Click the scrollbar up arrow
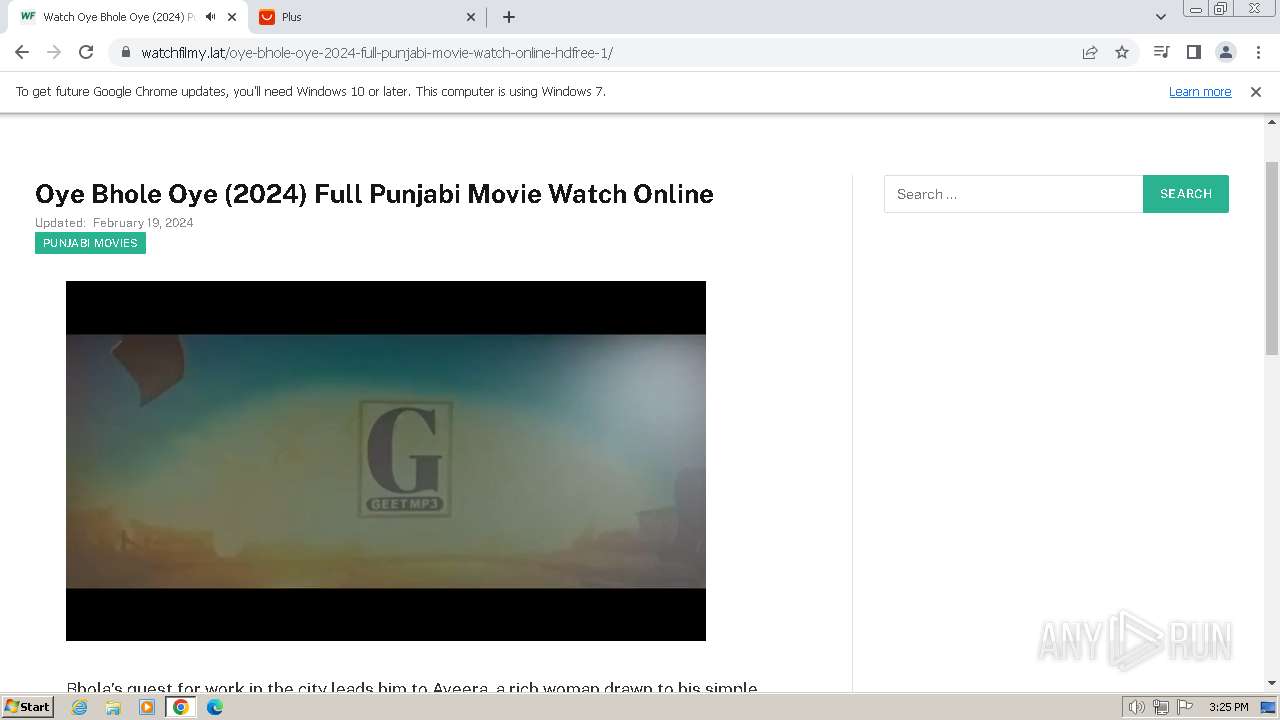 pyautogui.click(x=1272, y=124)
